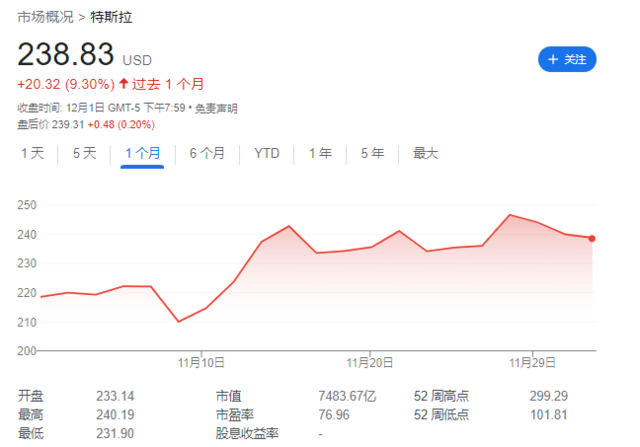Switch to the 5年 time range tab
The width and height of the screenshot is (640, 447).
coord(372,153)
